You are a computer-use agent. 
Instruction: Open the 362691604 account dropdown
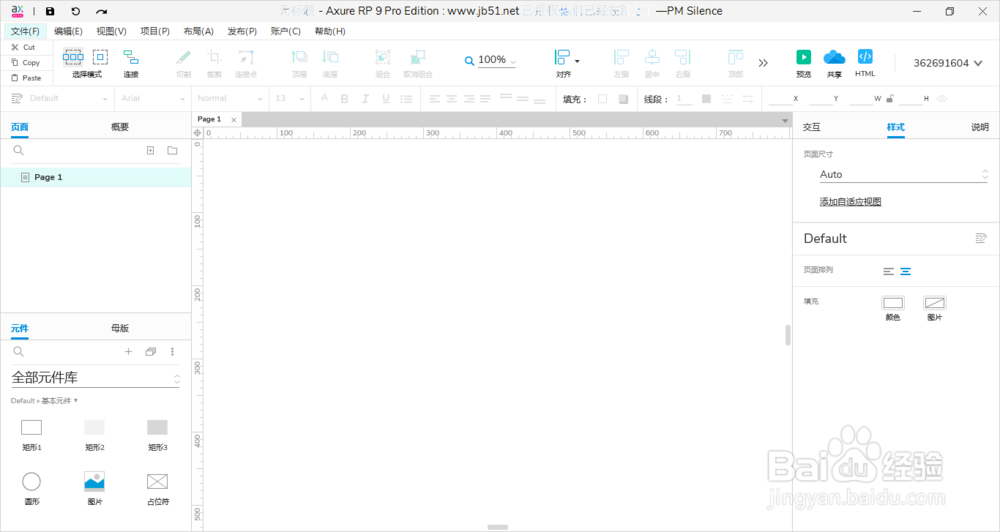pyautogui.click(x=947, y=63)
